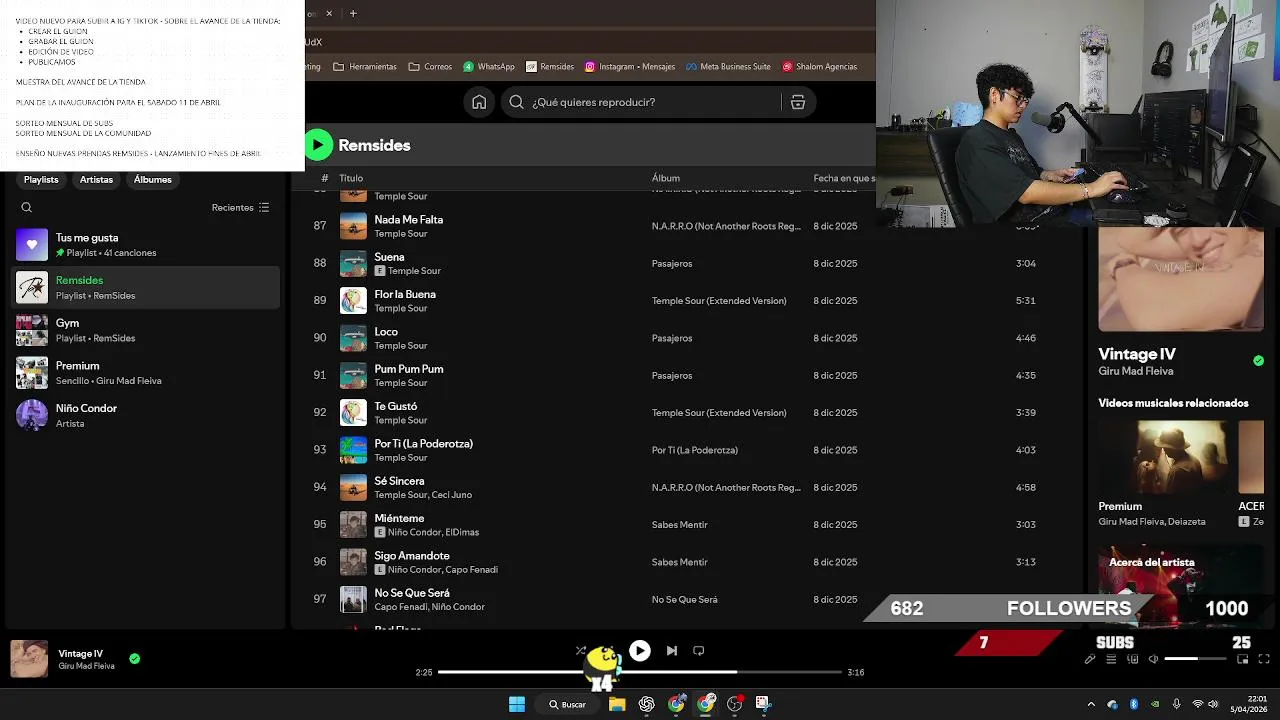Screen dimensions: 1280x720
Task: Open album link 'Por Ti (La Poderotza)'
Action: 695,450
